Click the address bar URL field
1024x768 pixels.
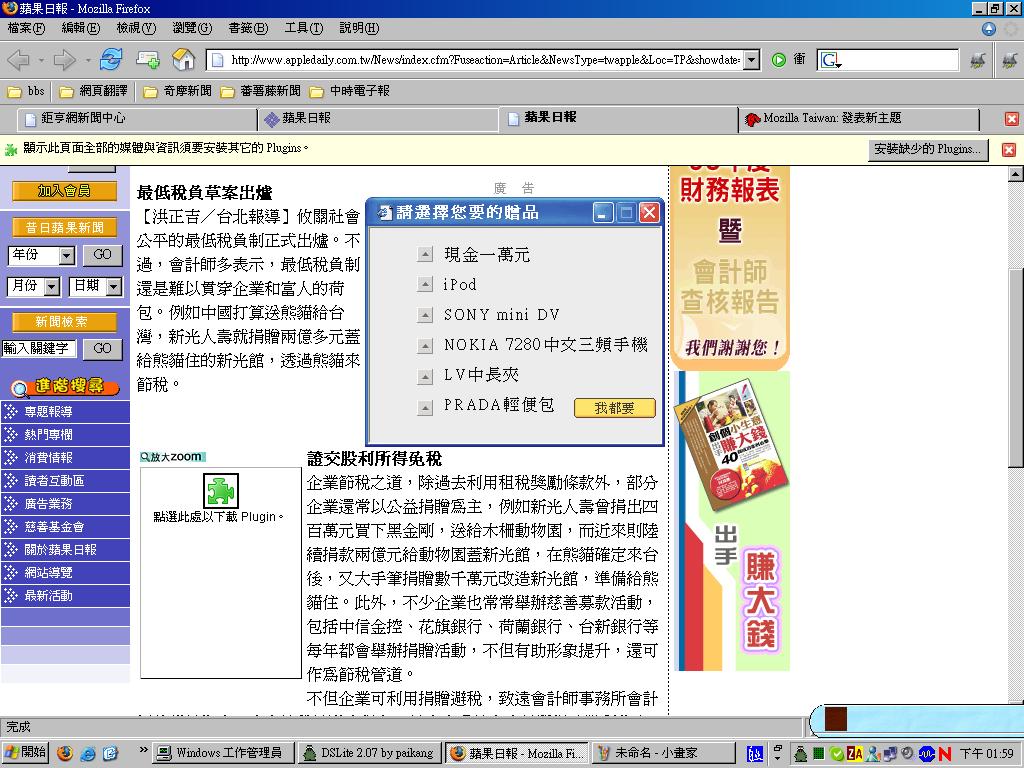(484, 60)
